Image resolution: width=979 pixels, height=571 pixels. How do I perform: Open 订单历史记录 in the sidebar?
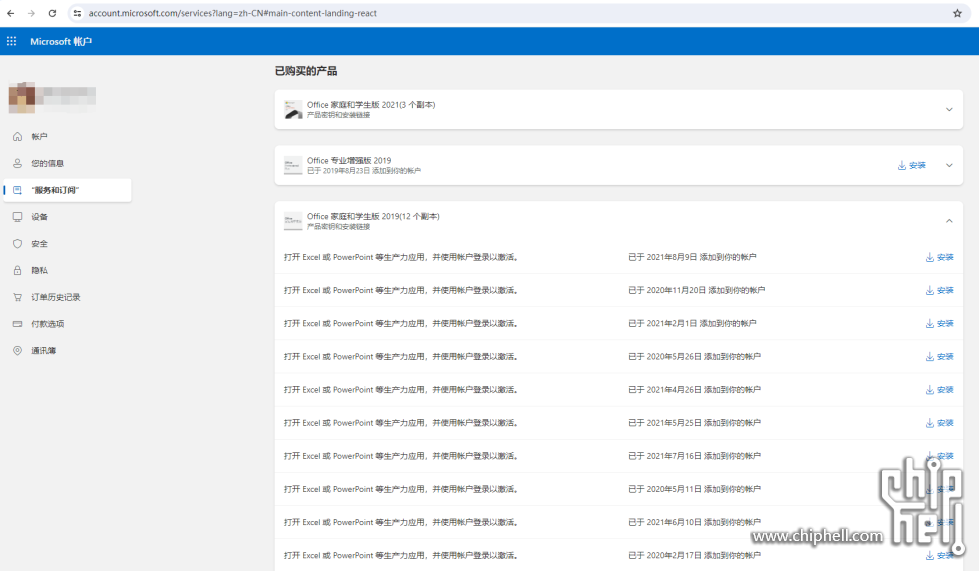56,298
